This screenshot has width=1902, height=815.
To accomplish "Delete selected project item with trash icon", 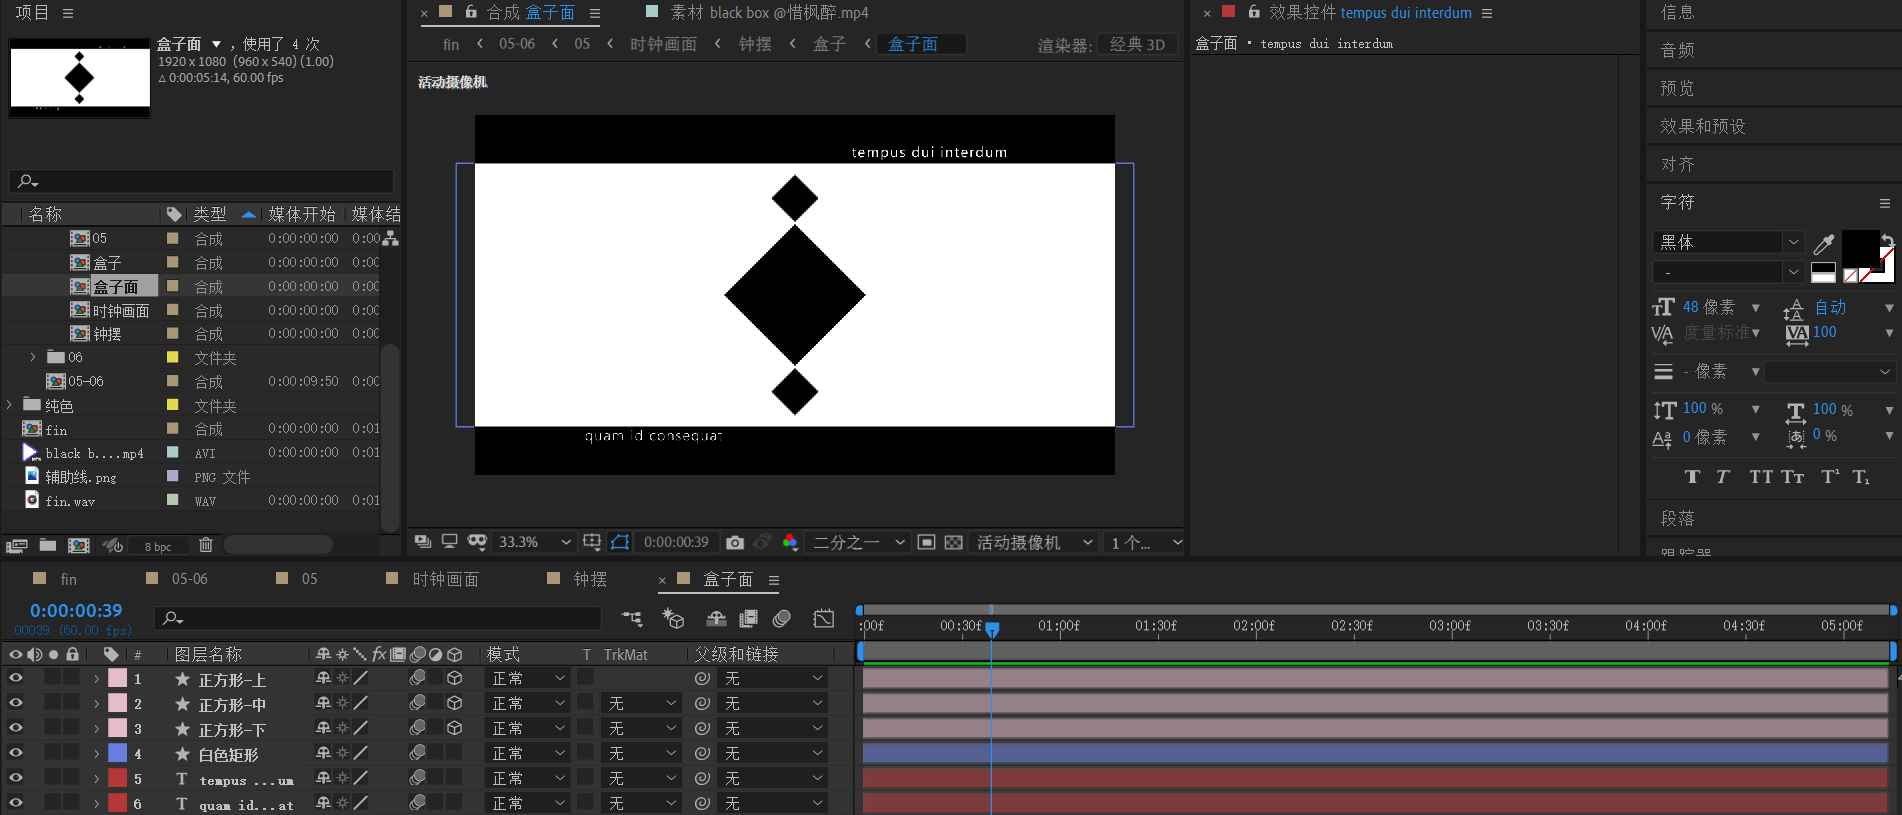I will point(206,545).
